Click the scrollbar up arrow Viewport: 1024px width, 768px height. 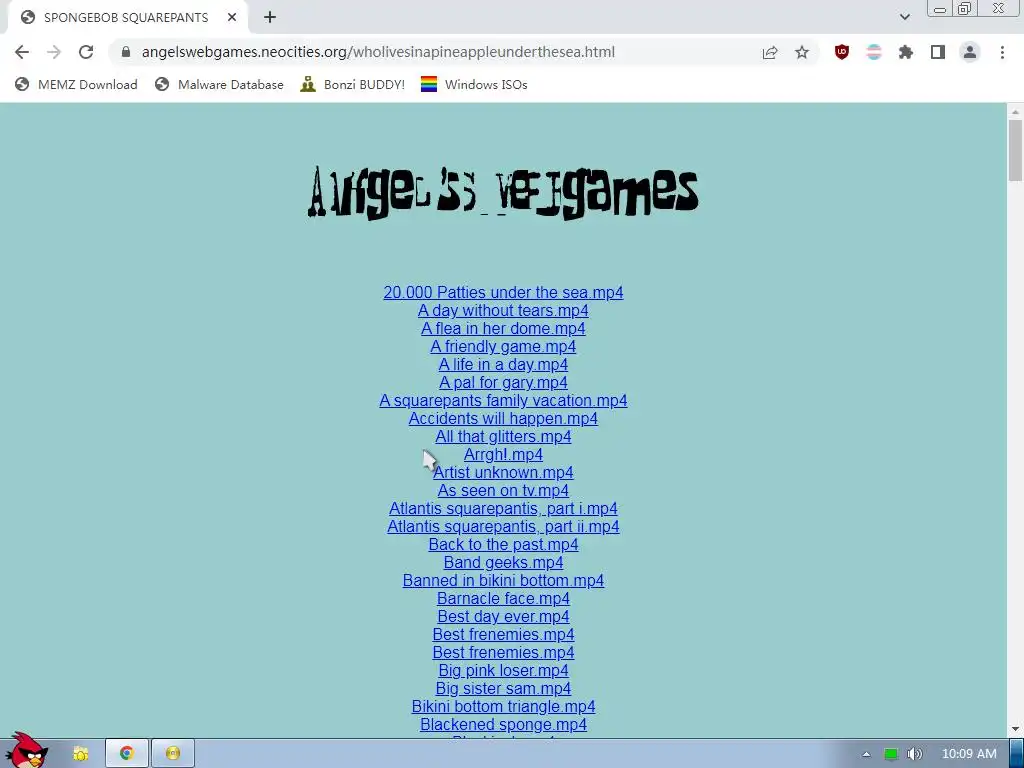(x=1015, y=112)
